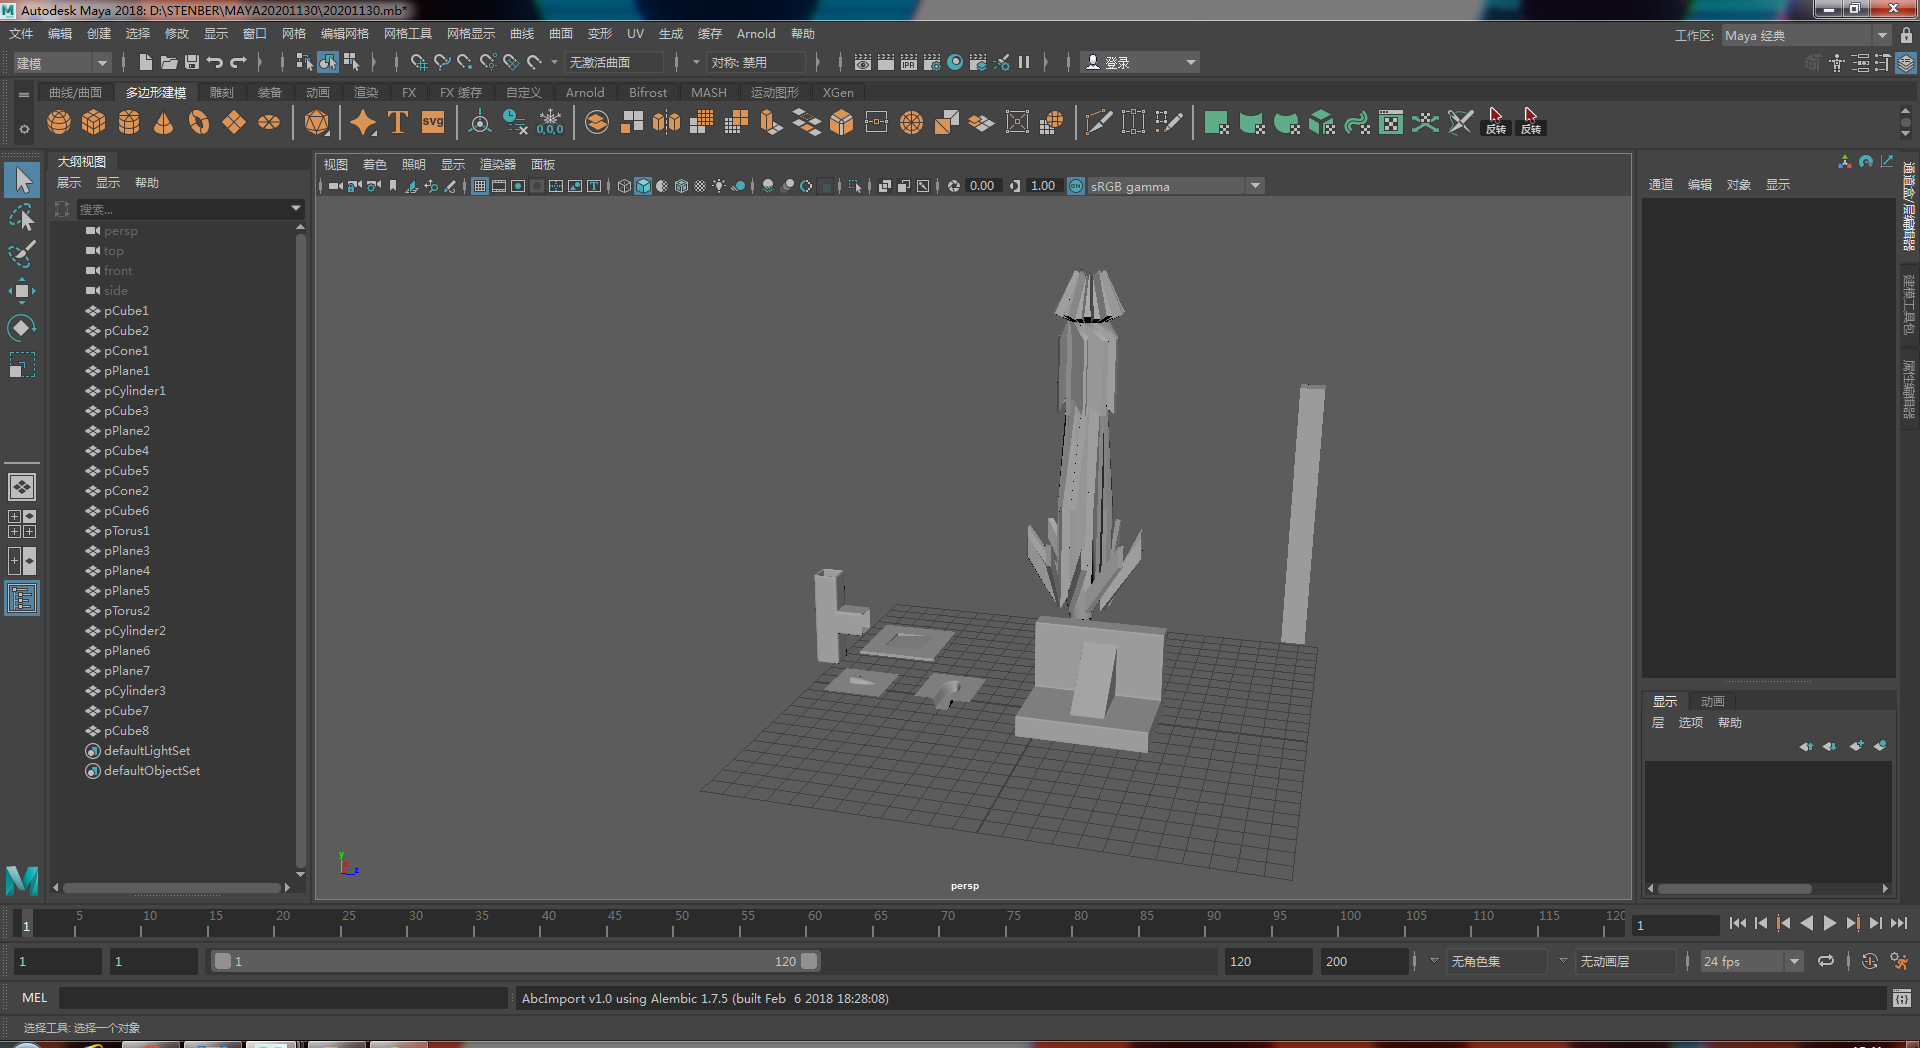Click the Save Scene disk icon
Image resolution: width=1920 pixels, height=1048 pixels.
tap(192, 62)
